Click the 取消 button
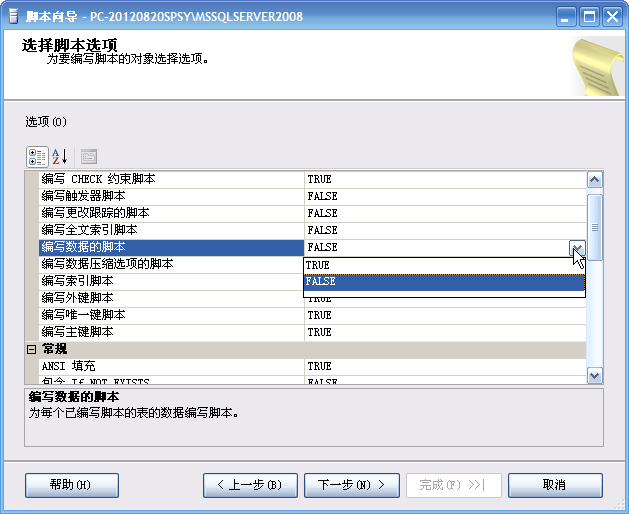This screenshot has height=514, width=629. (x=555, y=485)
